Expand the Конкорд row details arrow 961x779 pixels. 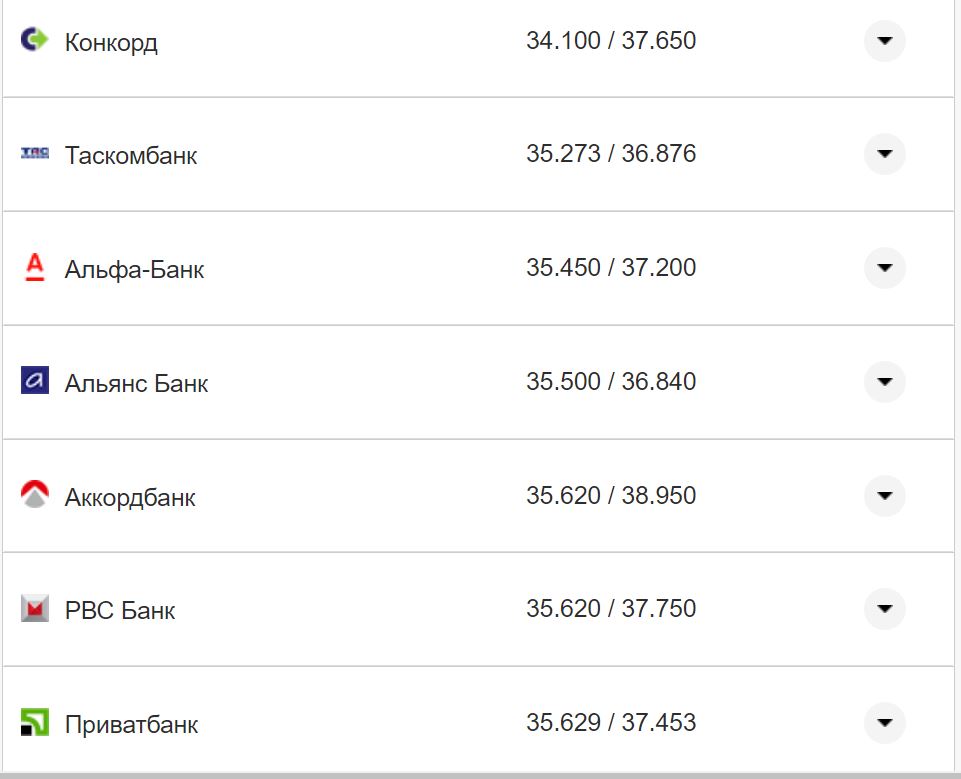[884, 41]
